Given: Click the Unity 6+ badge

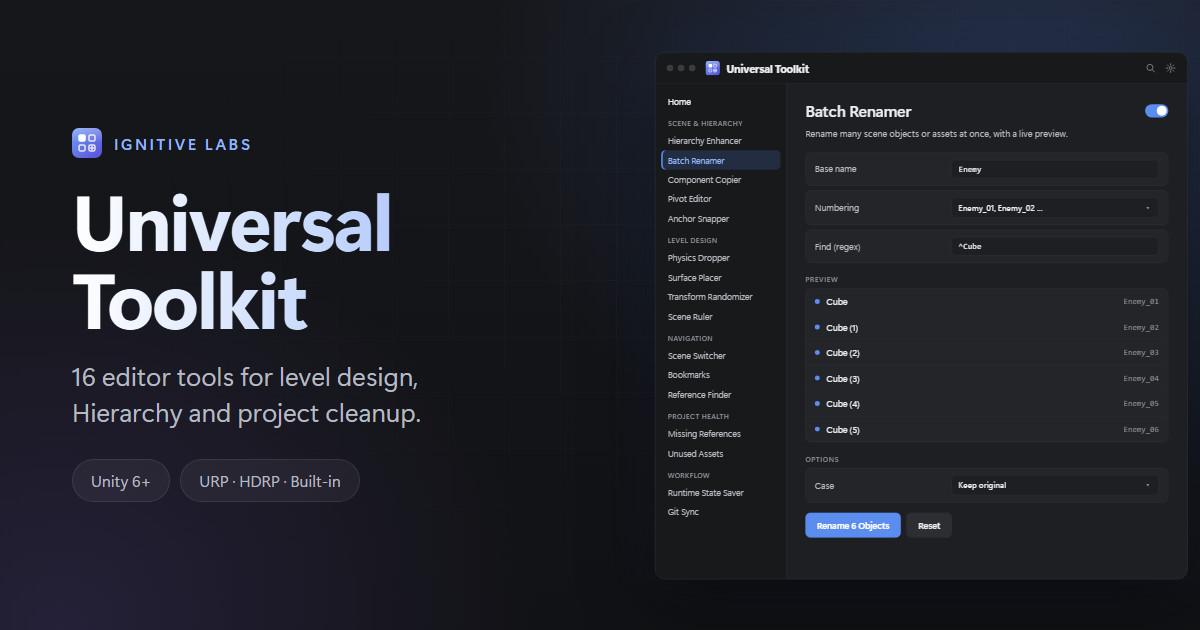Looking at the screenshot, I should tap(121, 481).
